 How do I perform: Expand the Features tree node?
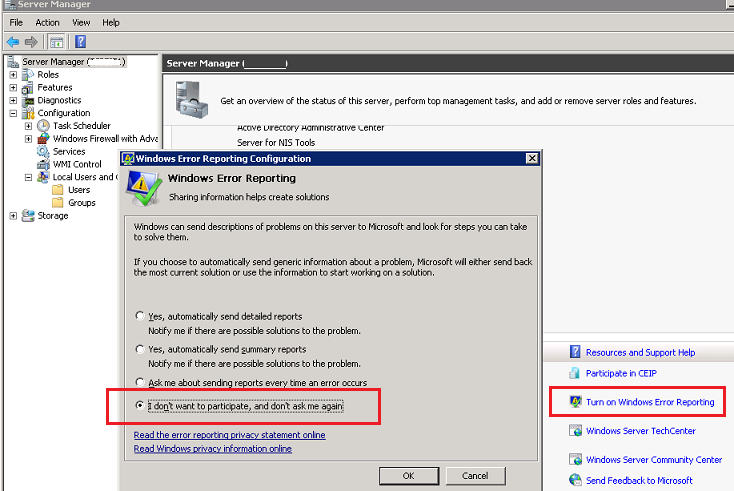(13, 88)
